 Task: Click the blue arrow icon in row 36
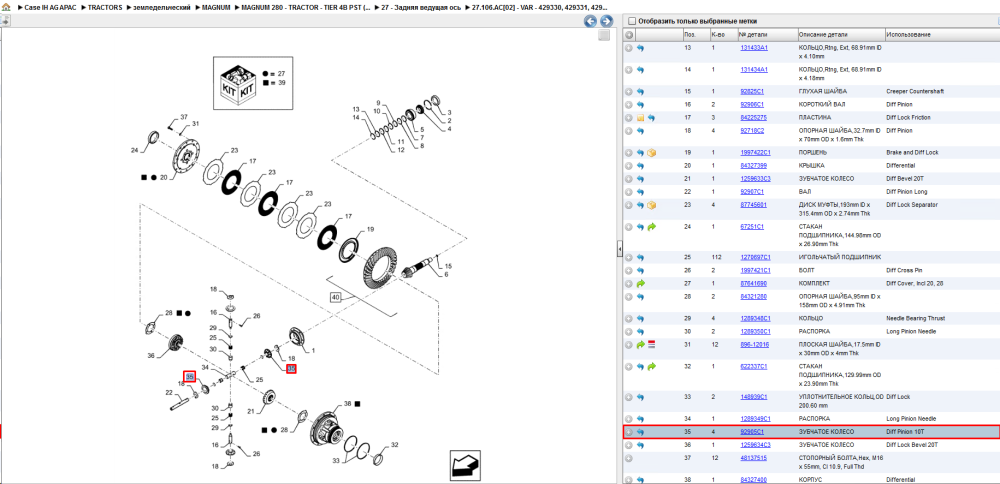pos(640,444)
